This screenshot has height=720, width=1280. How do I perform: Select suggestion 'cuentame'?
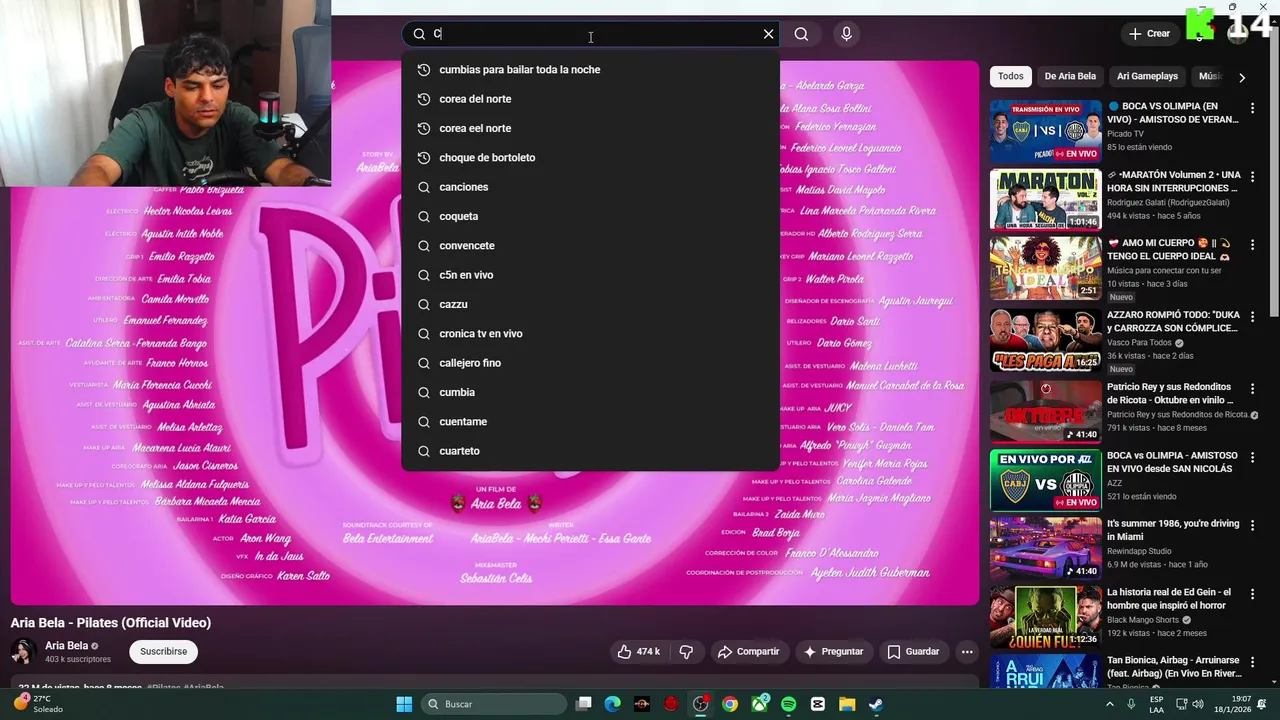click(590, 422)
